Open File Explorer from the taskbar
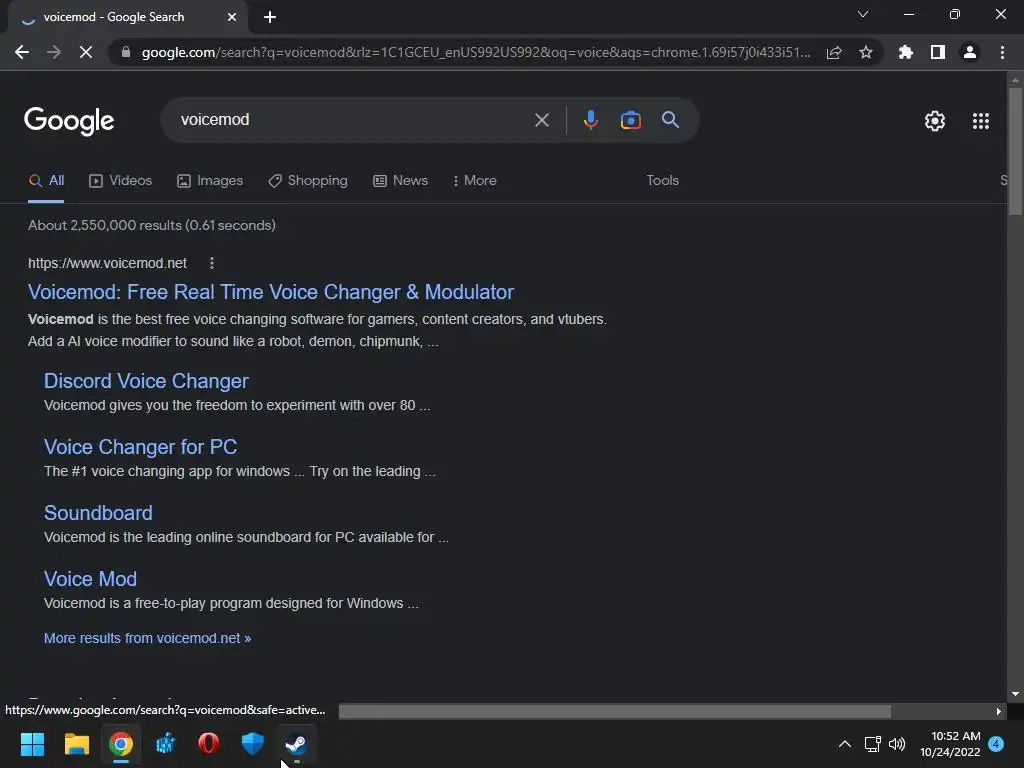The width and height of the screenshot is (1024, 768). pos(76,744)
